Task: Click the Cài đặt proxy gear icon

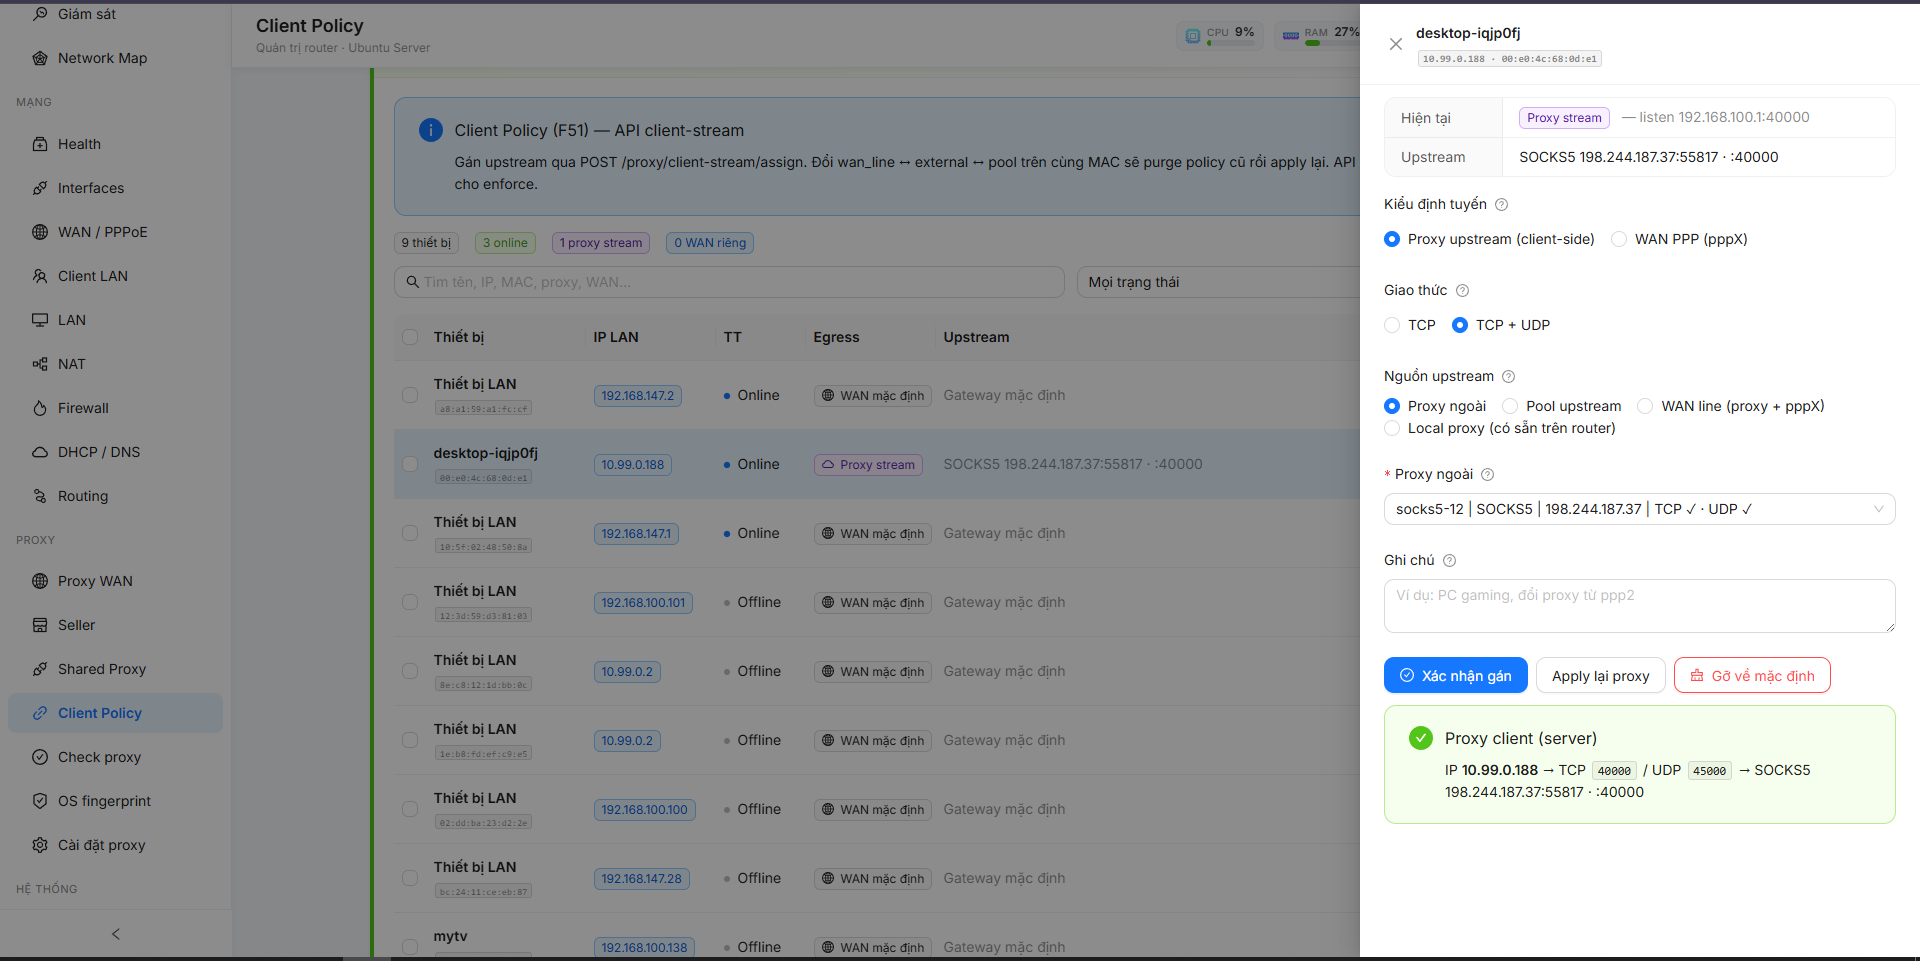Action: (x=40, y=845)
